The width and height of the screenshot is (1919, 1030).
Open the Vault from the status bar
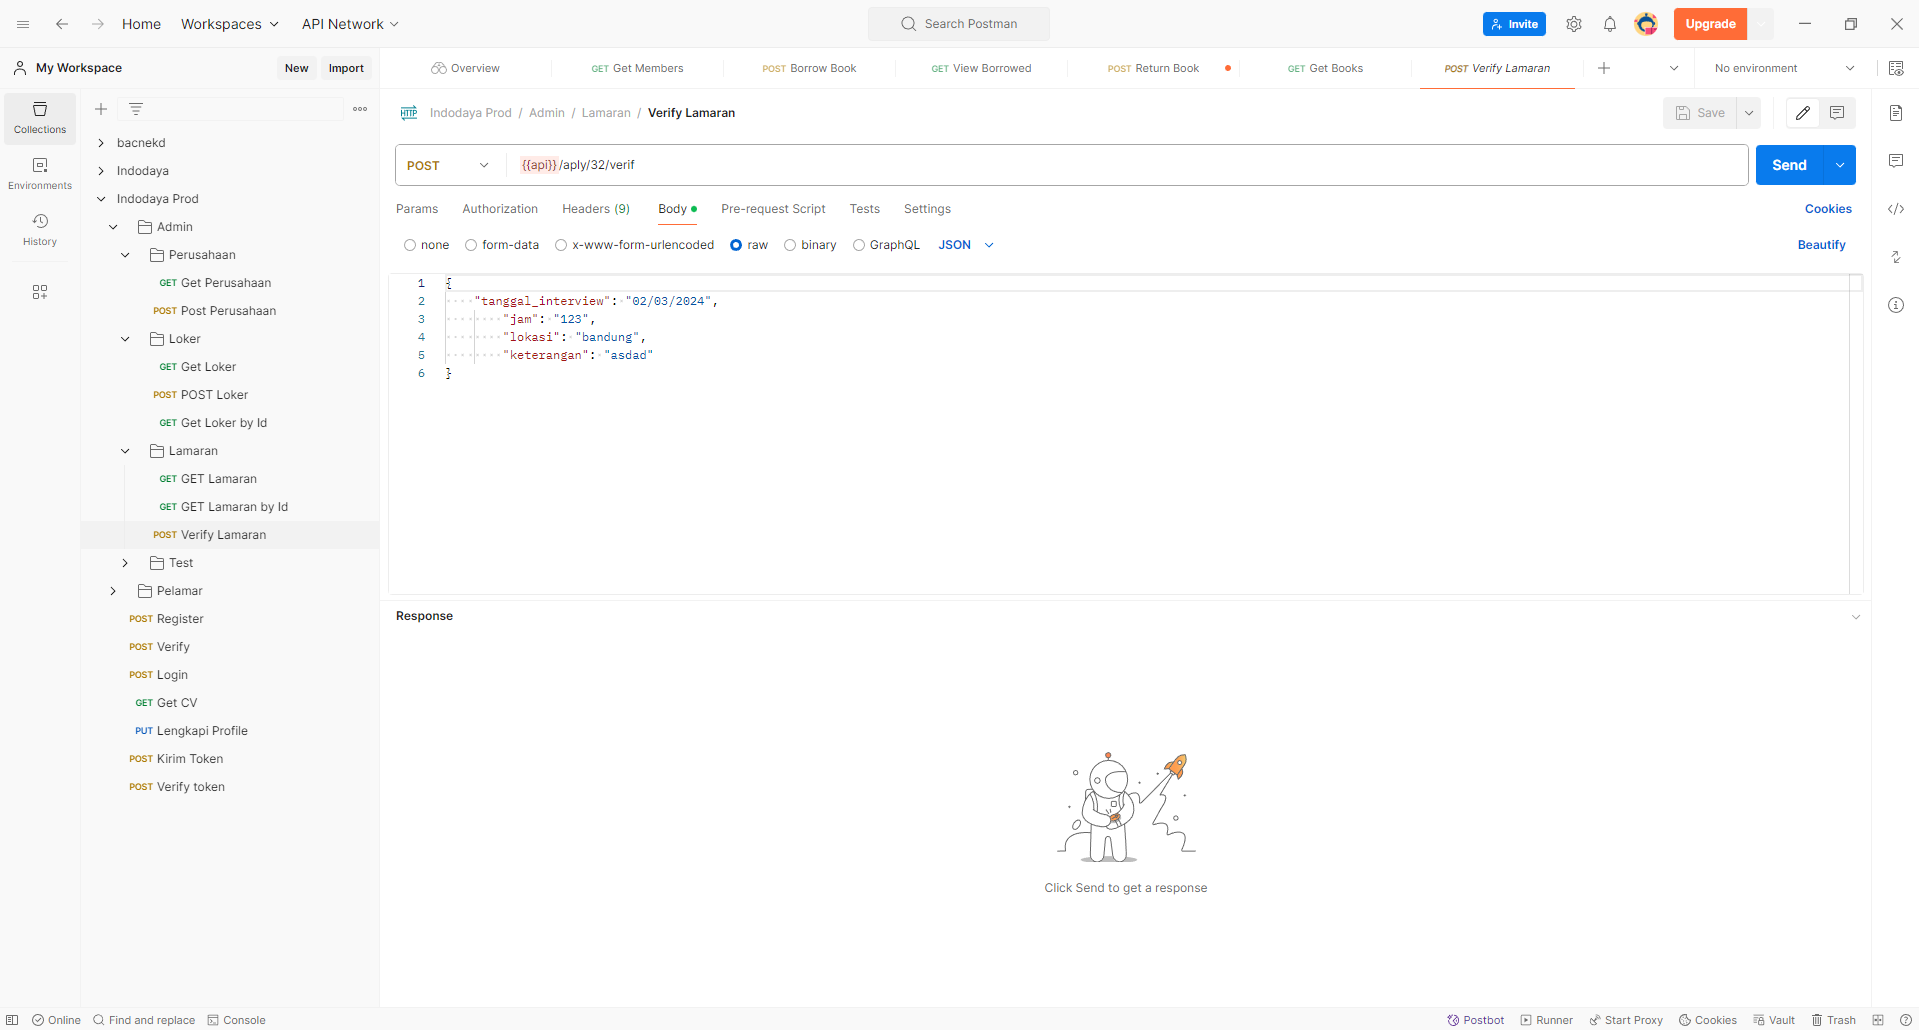(x=1774, y=1020)
